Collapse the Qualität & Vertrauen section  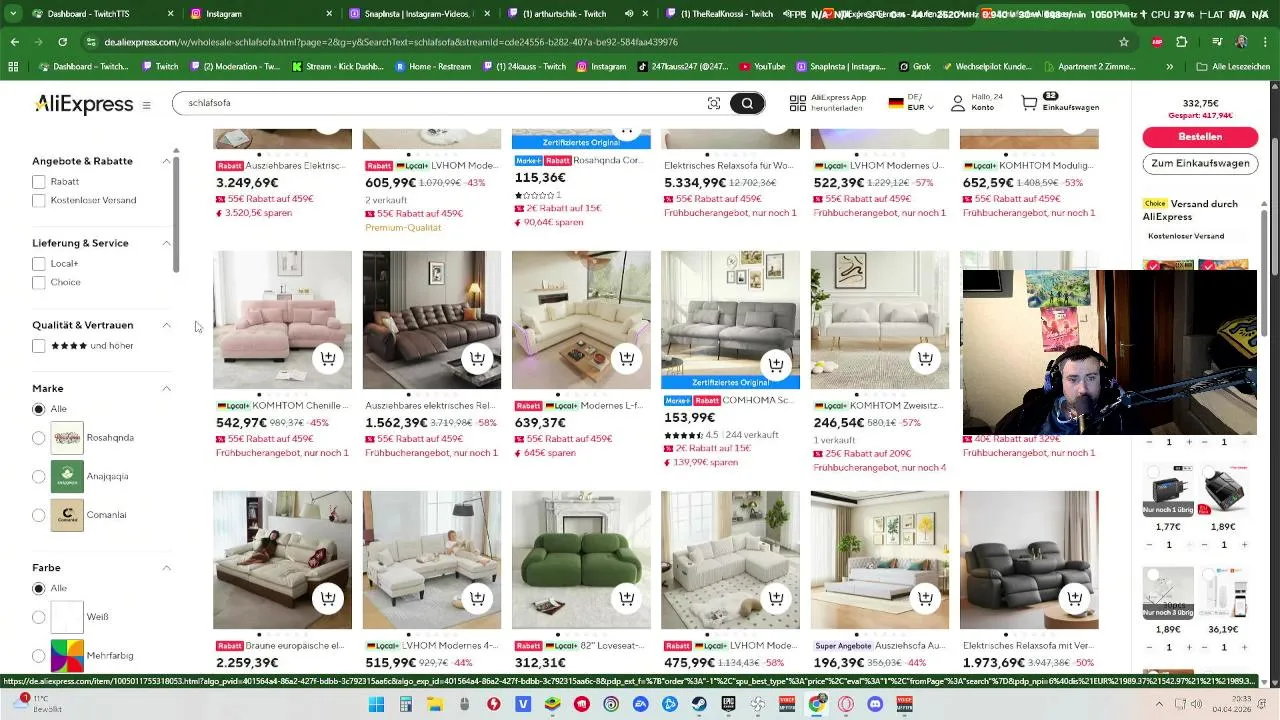(x=167, y=325)
